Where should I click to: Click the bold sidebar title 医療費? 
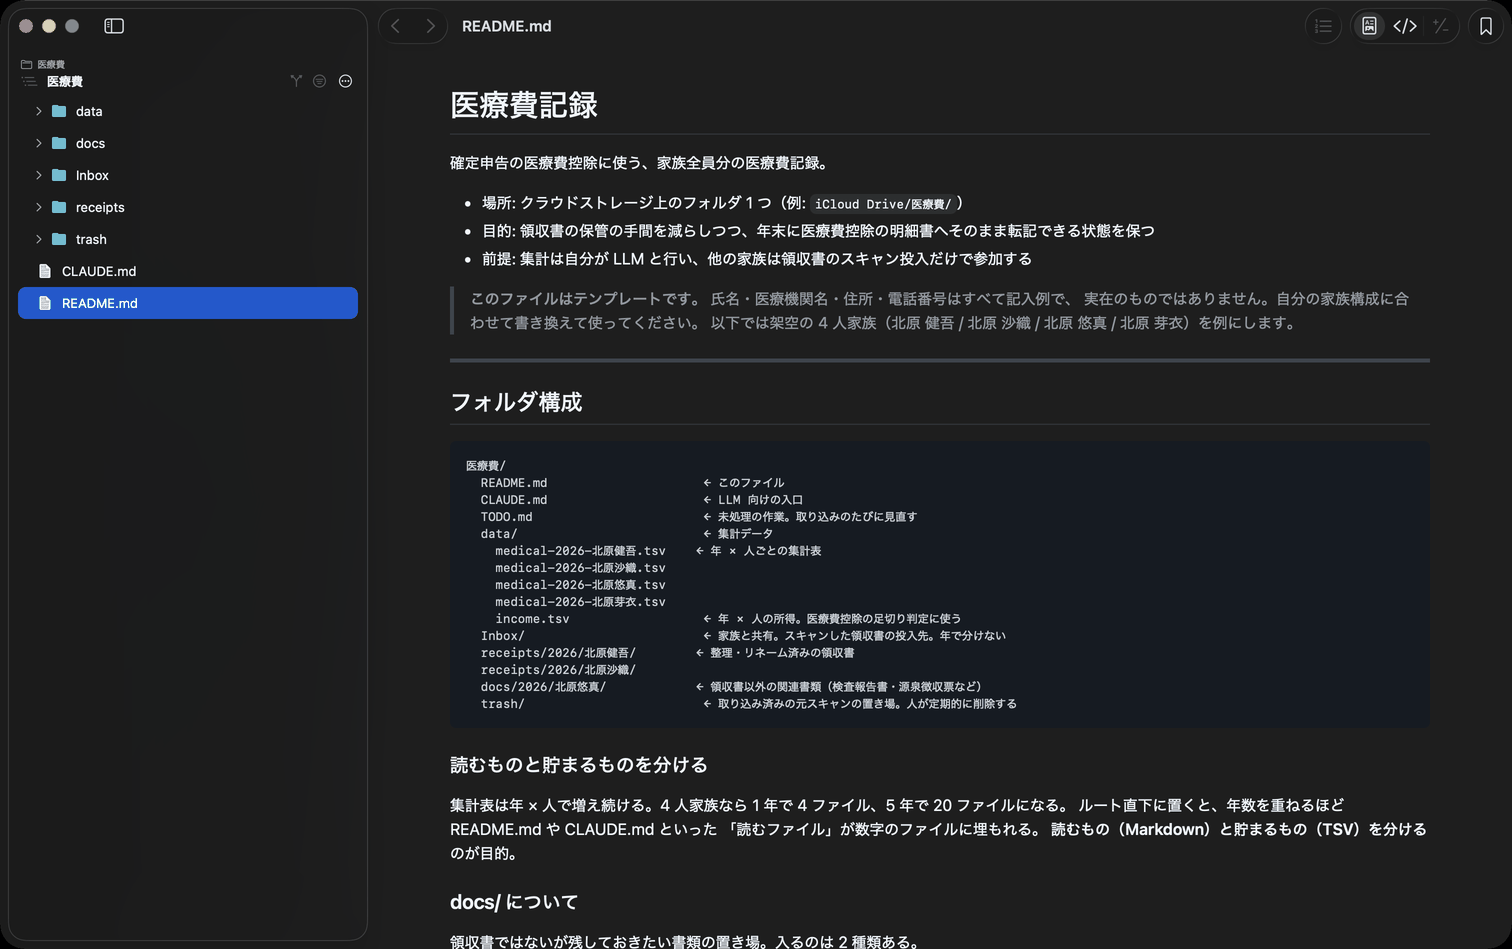[65, 81]
